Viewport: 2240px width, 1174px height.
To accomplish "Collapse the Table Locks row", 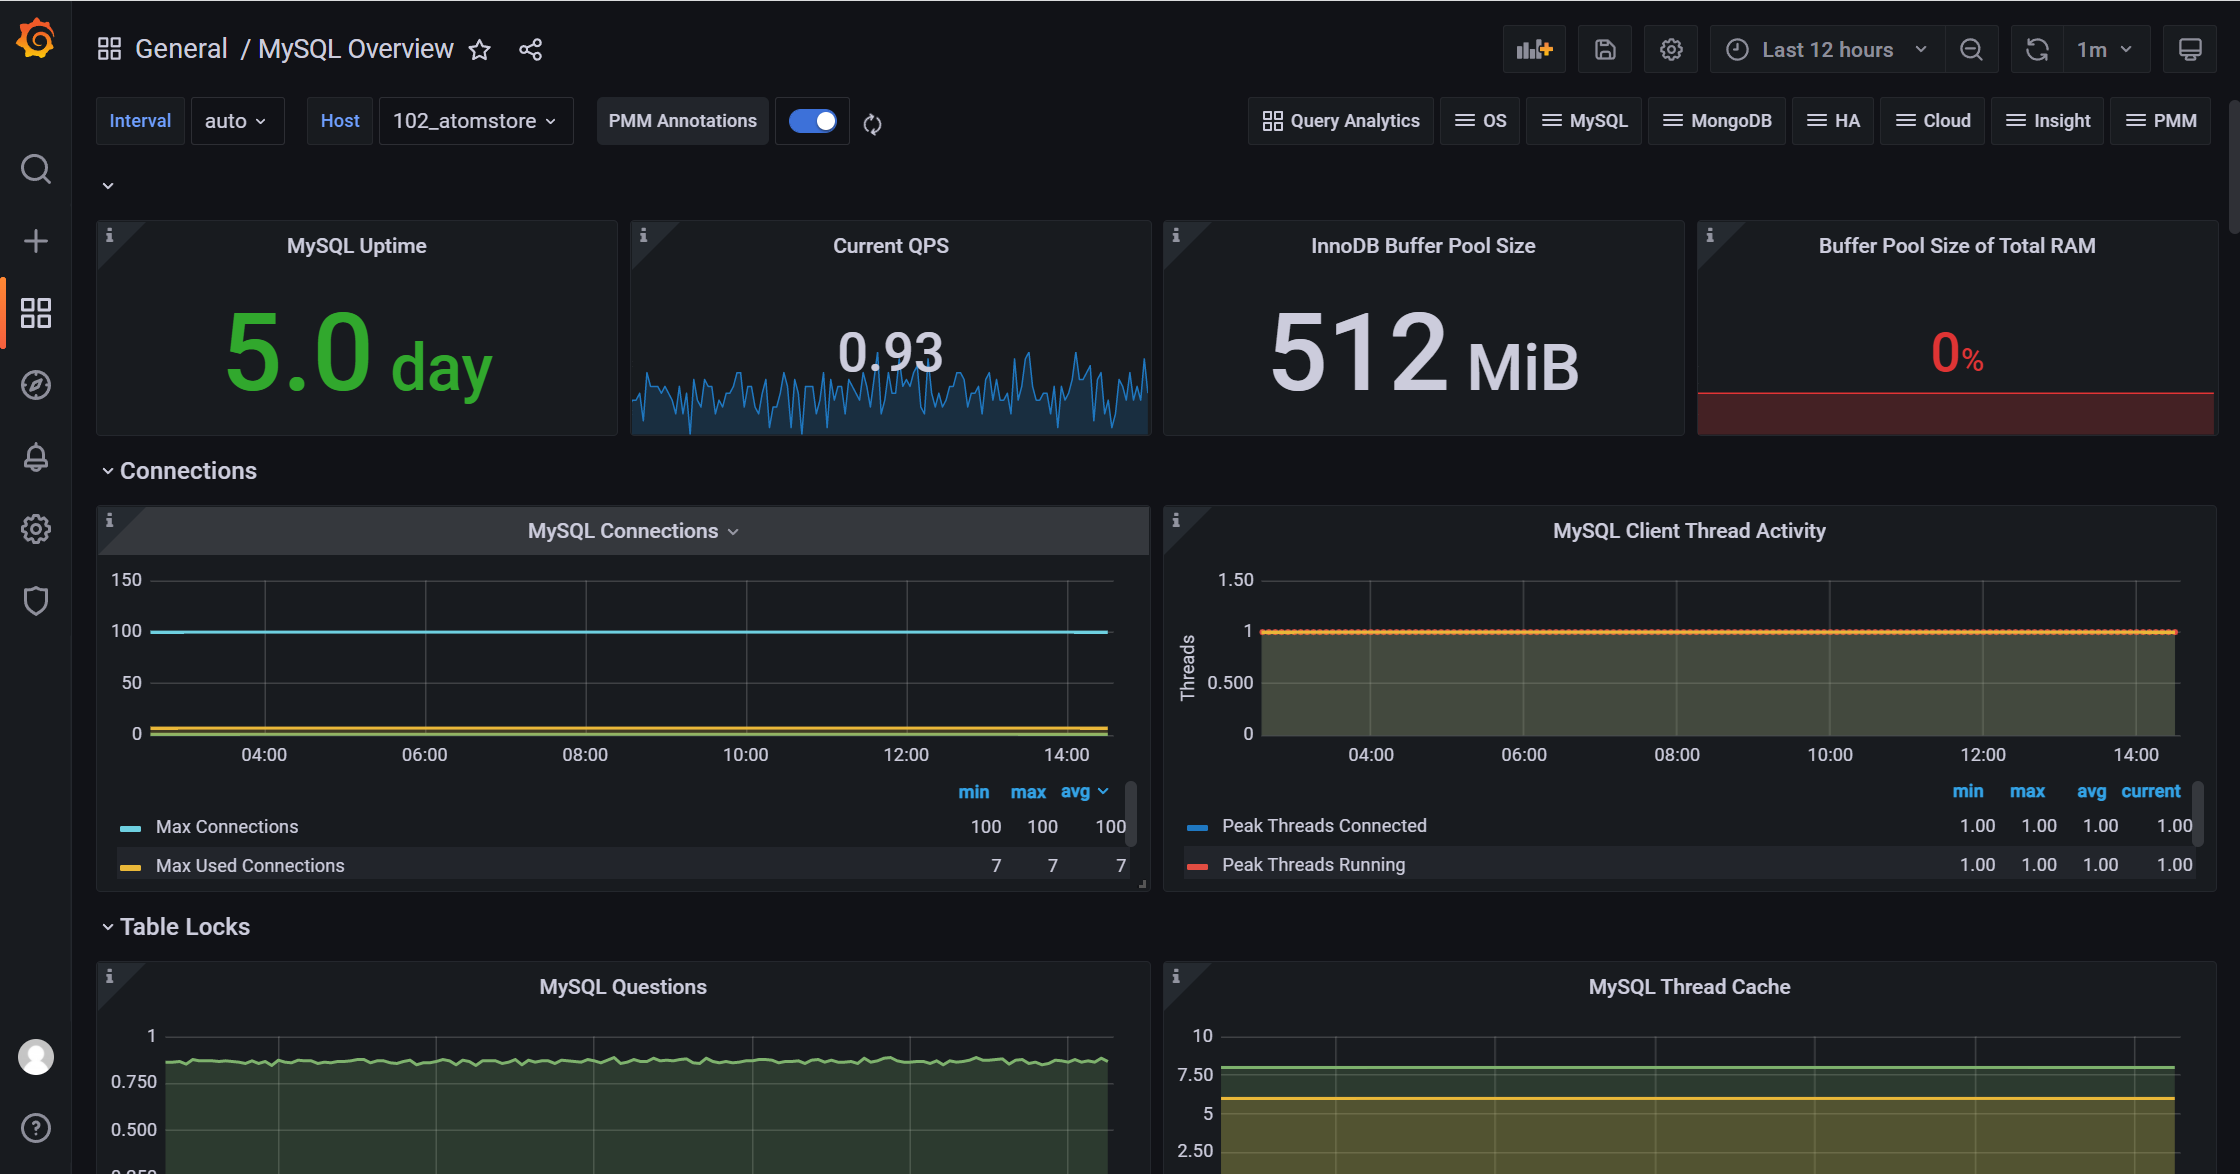I will (176, 927).
